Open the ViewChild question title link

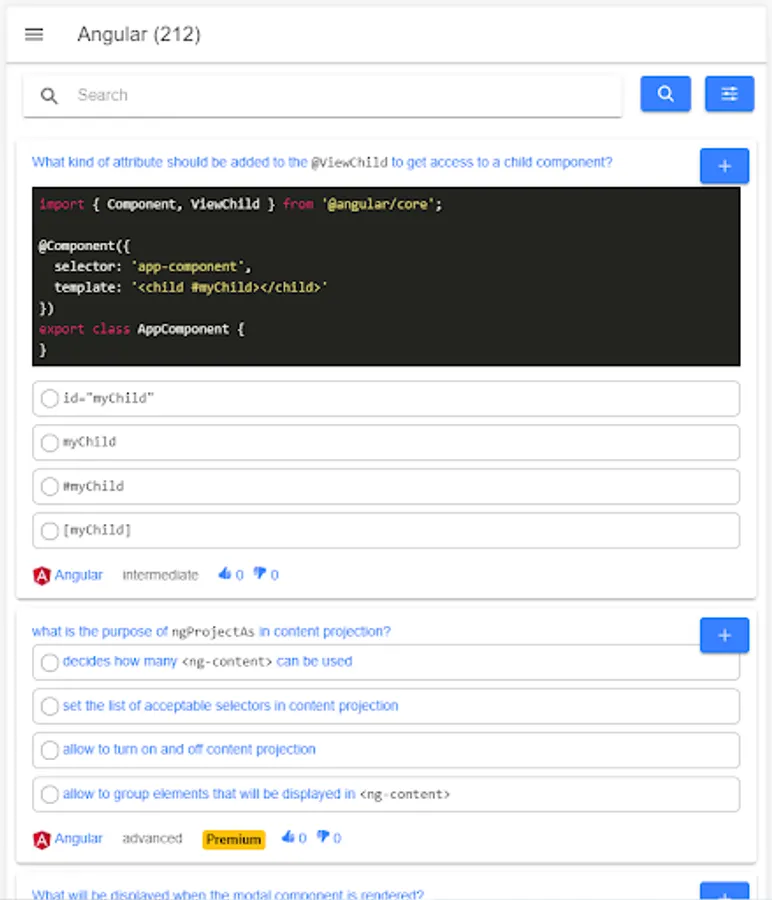pyautogui.click(x=322, y=162)
